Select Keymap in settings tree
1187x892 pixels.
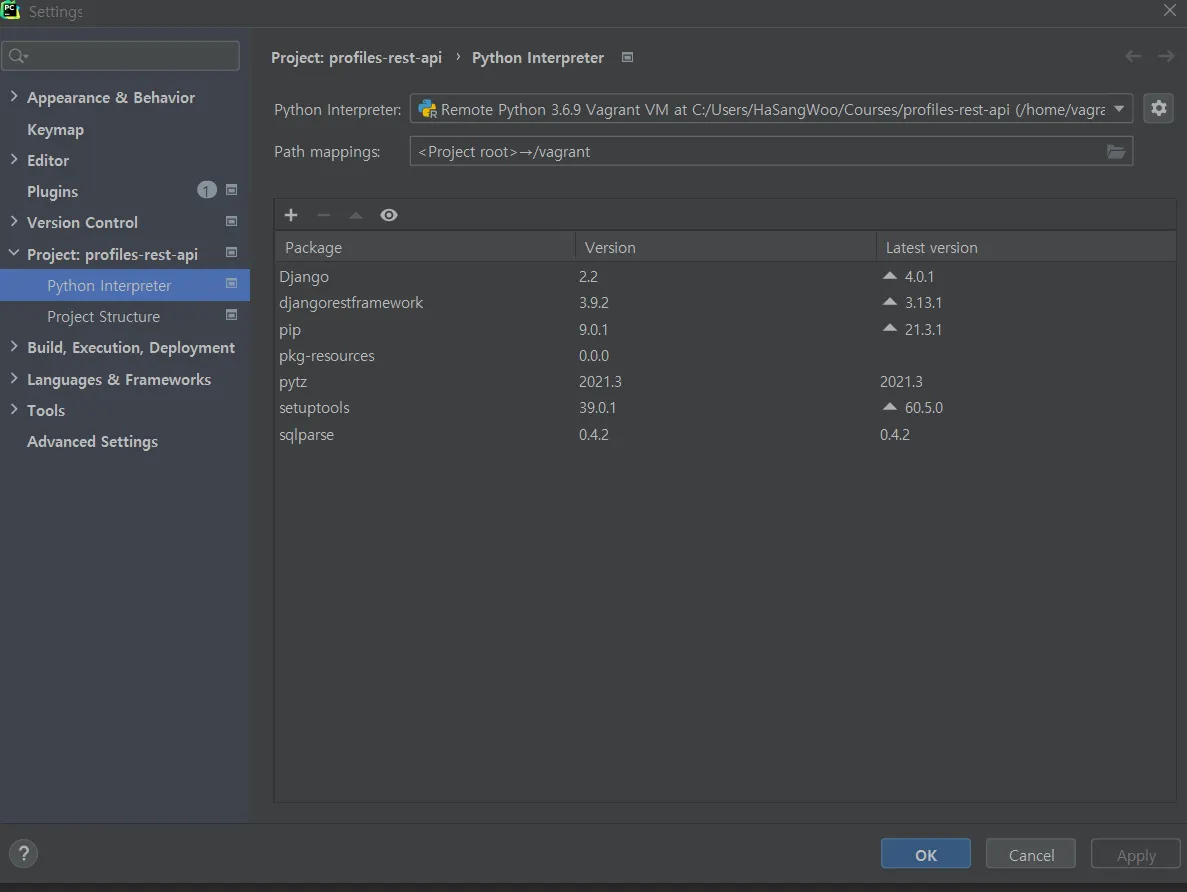pos(55,129)
